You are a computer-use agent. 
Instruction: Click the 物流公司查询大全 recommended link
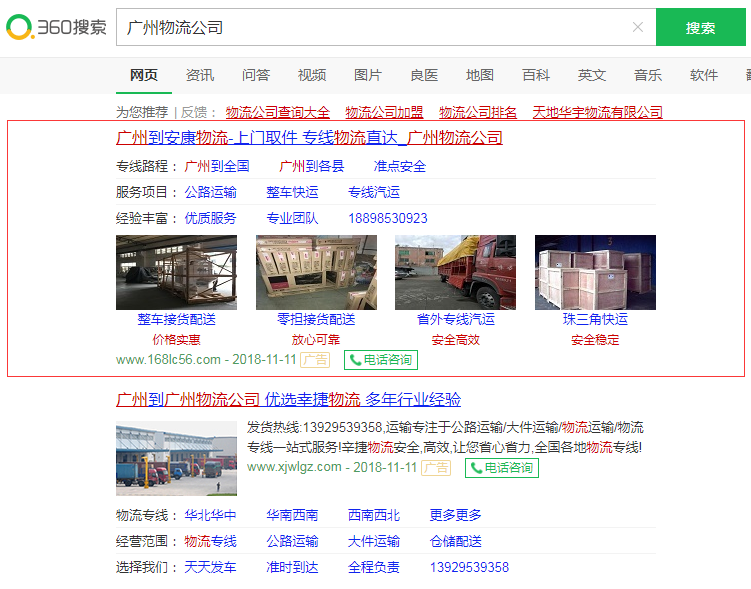coord(277,112)
